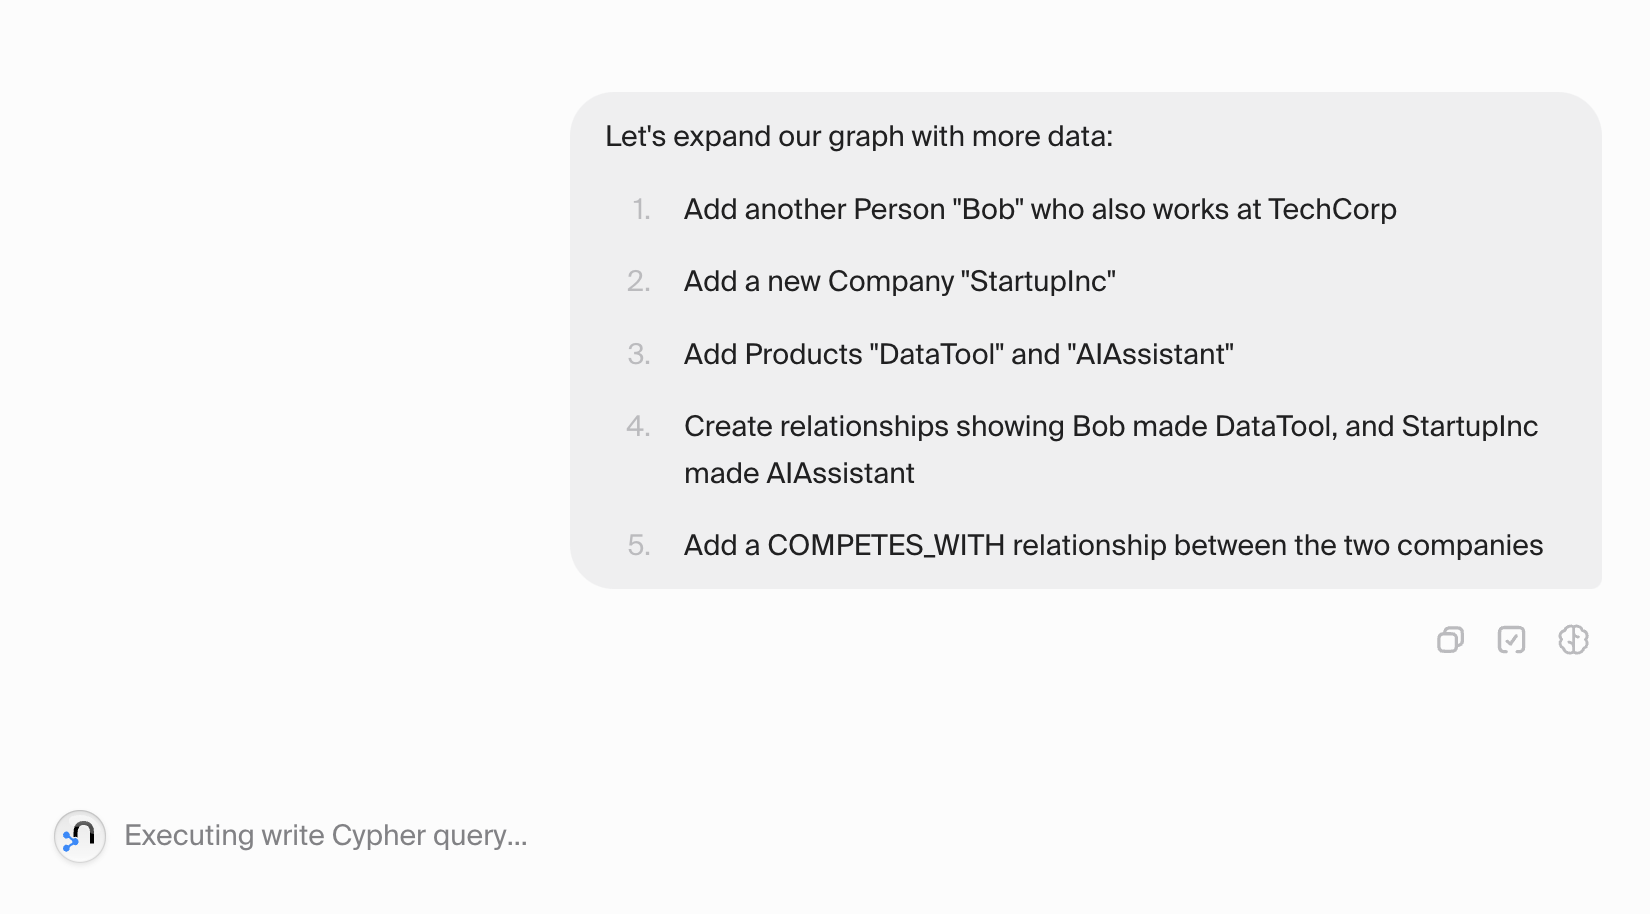Click the "Executing write Cypher query..." status text
Screen dimensions: 1650x914
coord(326,835)
